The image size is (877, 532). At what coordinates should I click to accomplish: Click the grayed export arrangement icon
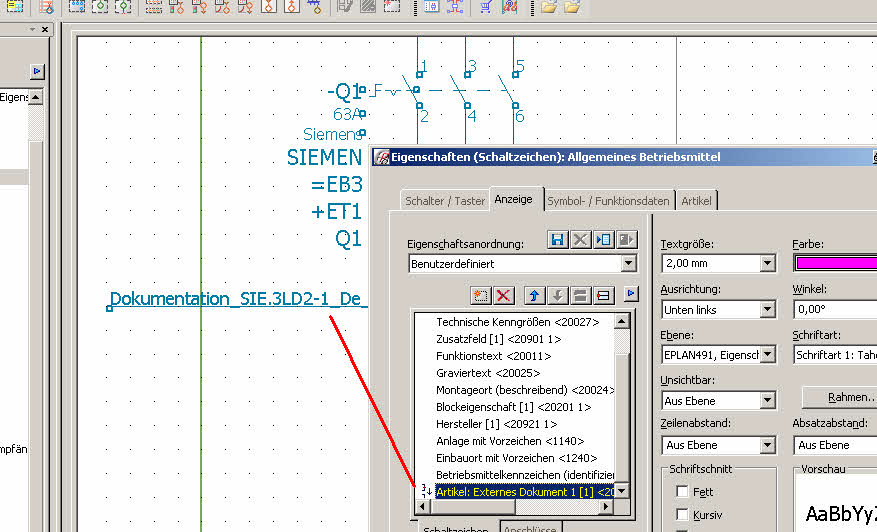click(626, 239)
